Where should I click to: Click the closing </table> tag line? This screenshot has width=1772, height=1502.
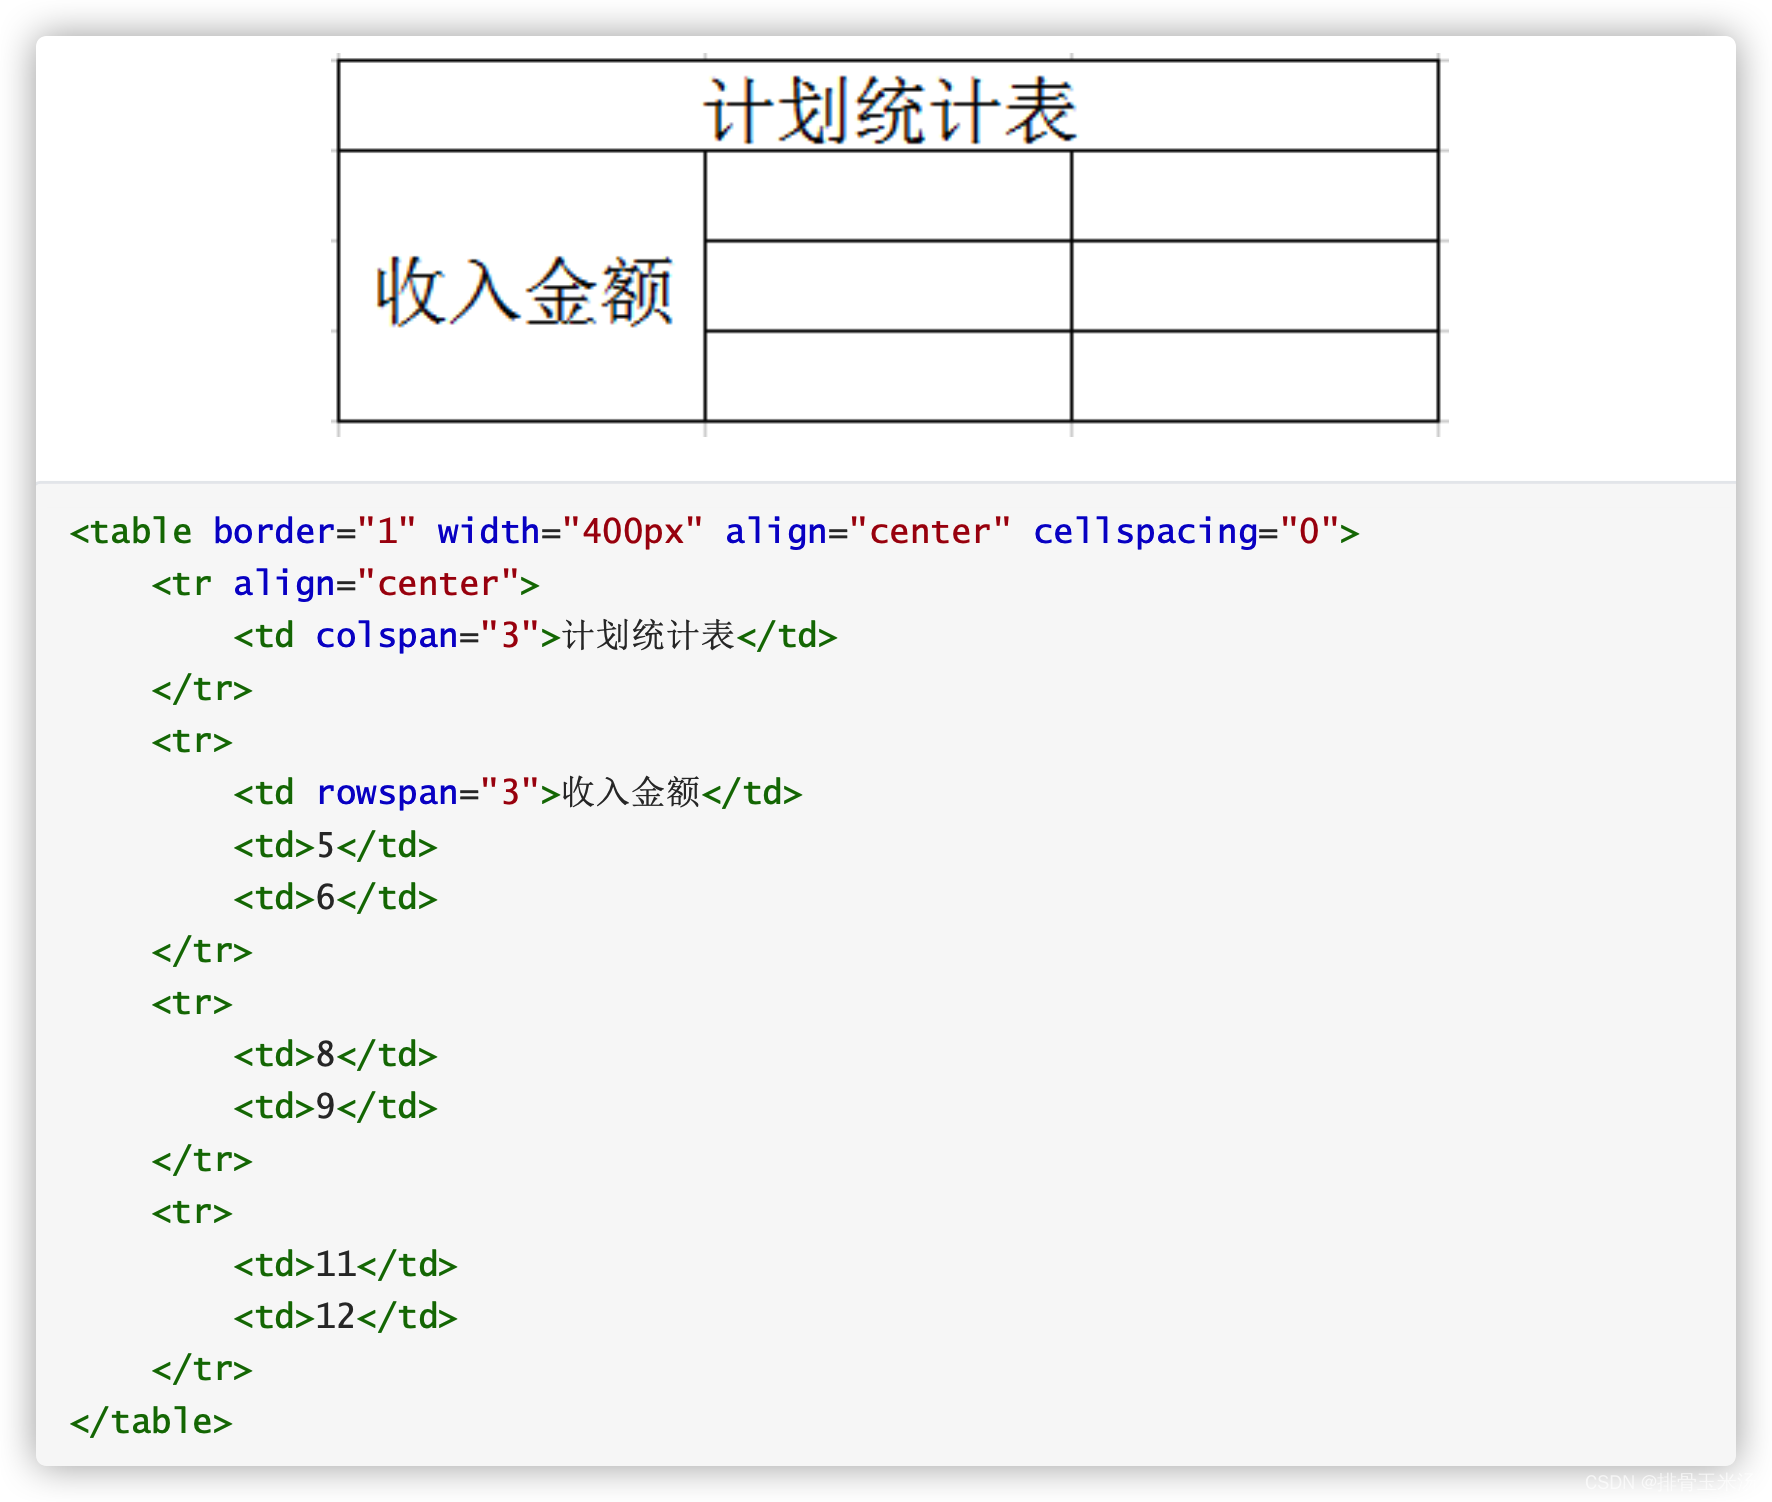pyautogui.click(x=151, y=1421)
